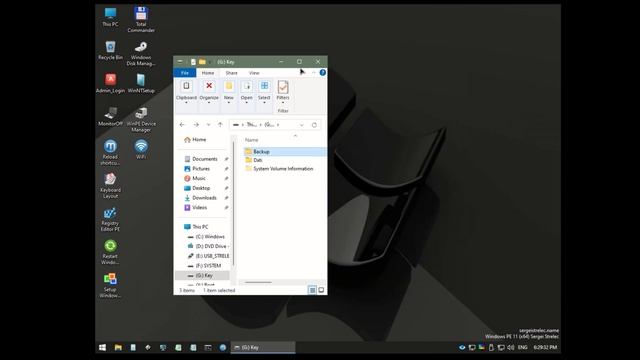
Task: Expand the Select ribbon group
Action: coord(264,93)
